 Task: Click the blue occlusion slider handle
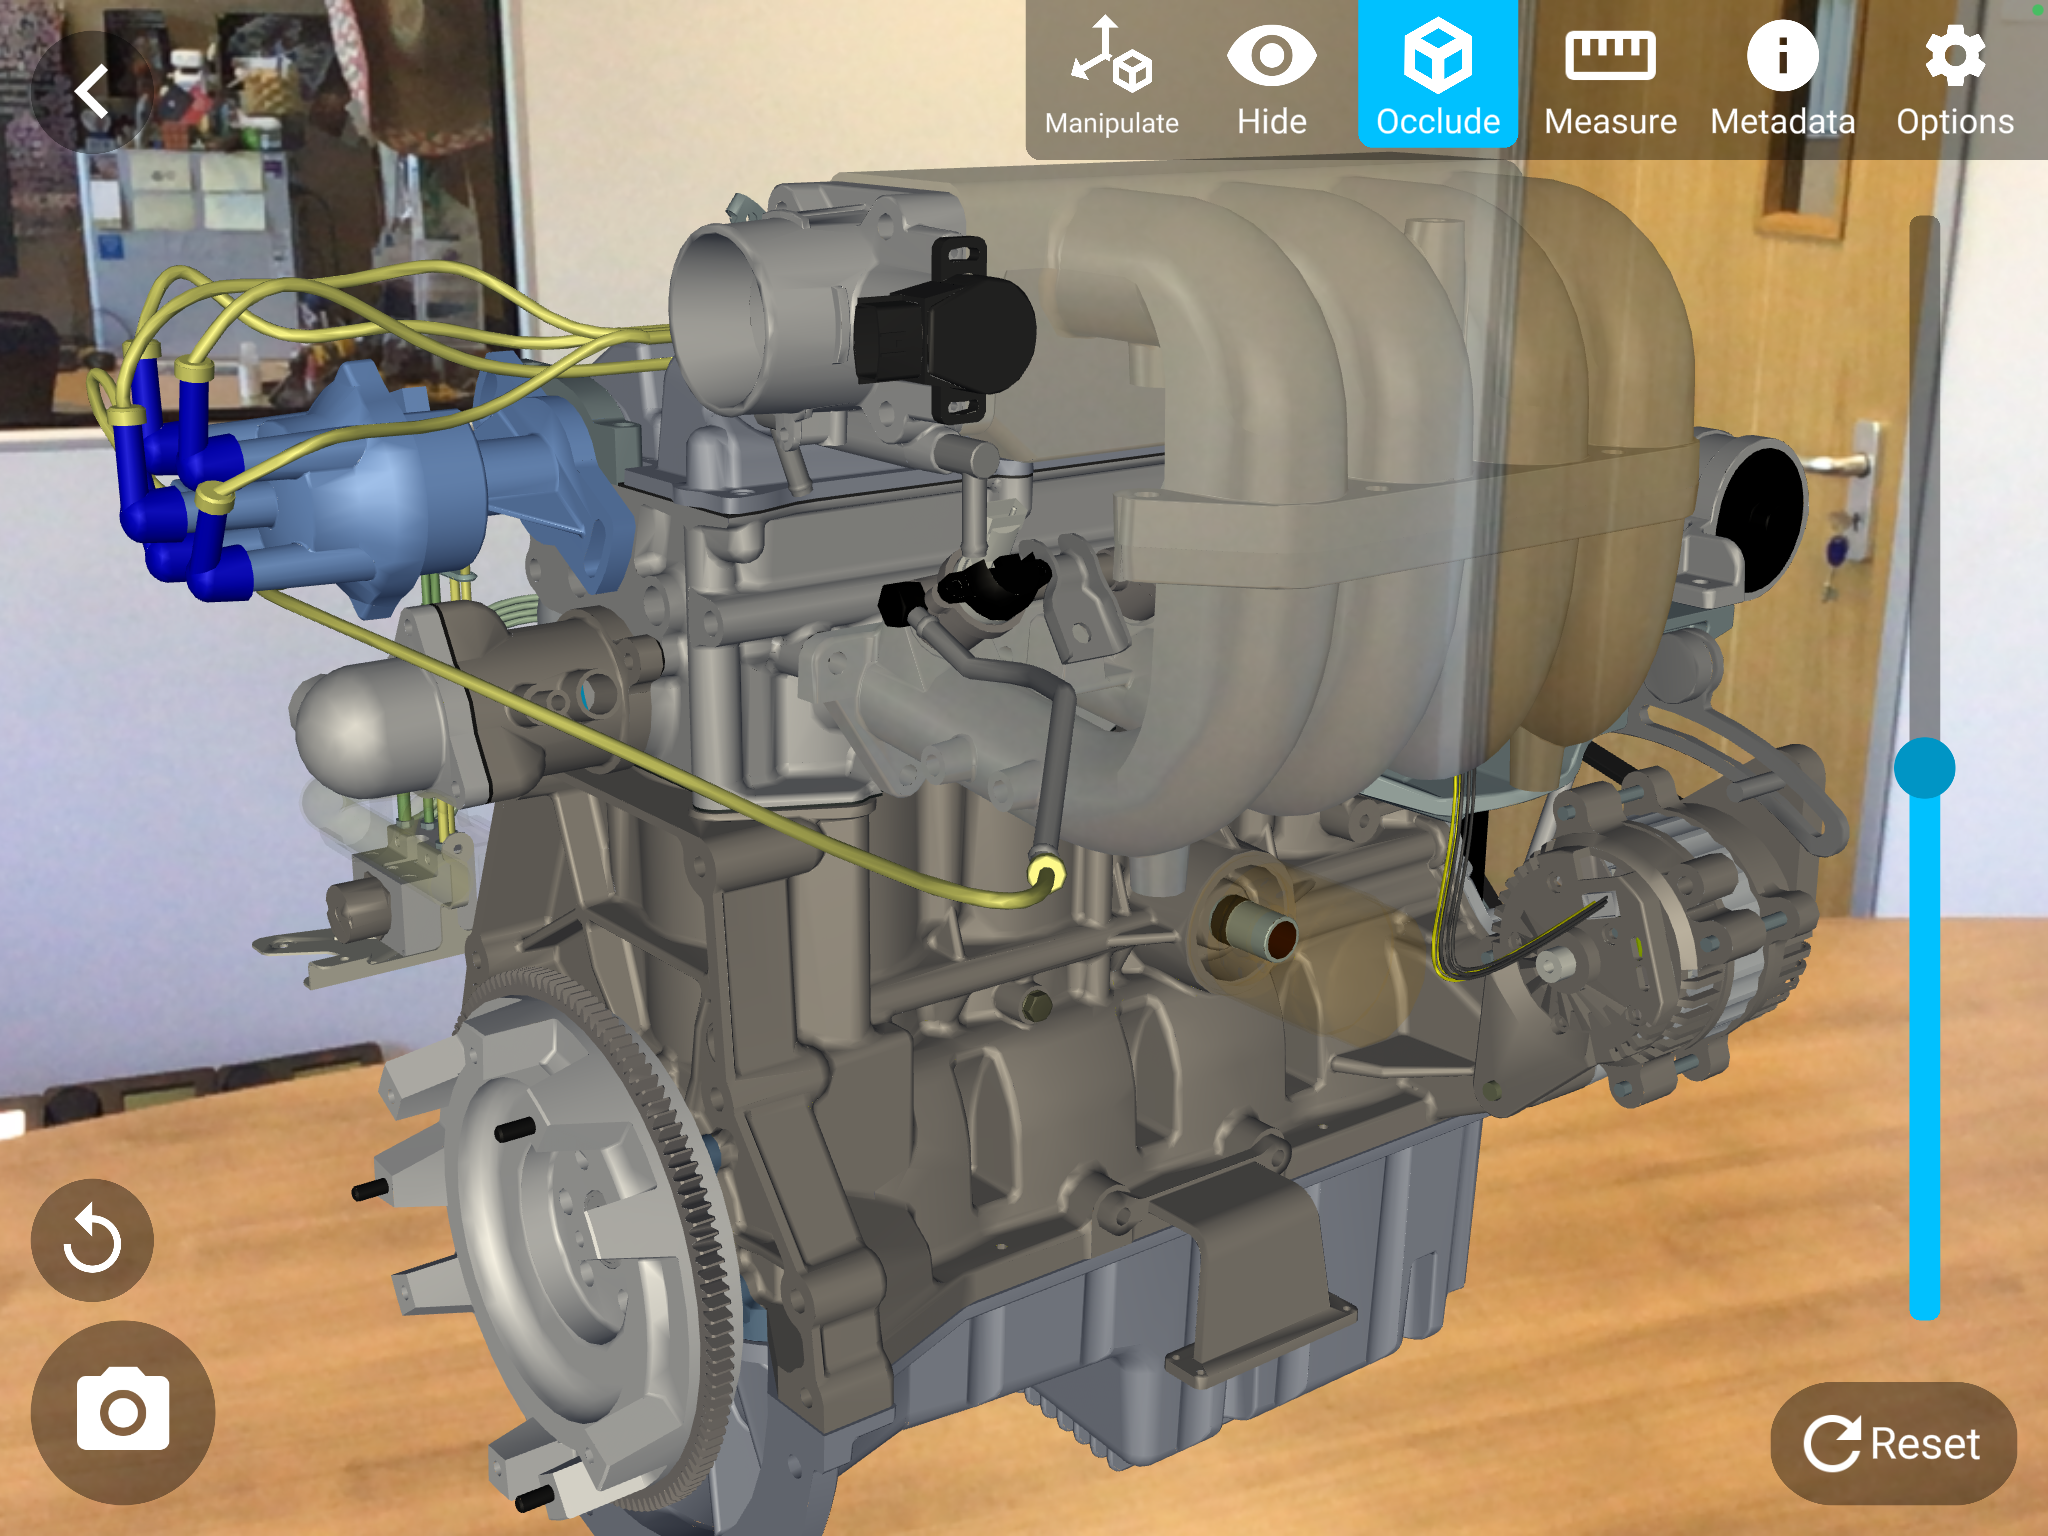pyautogui.click(x=1924, y=768)
